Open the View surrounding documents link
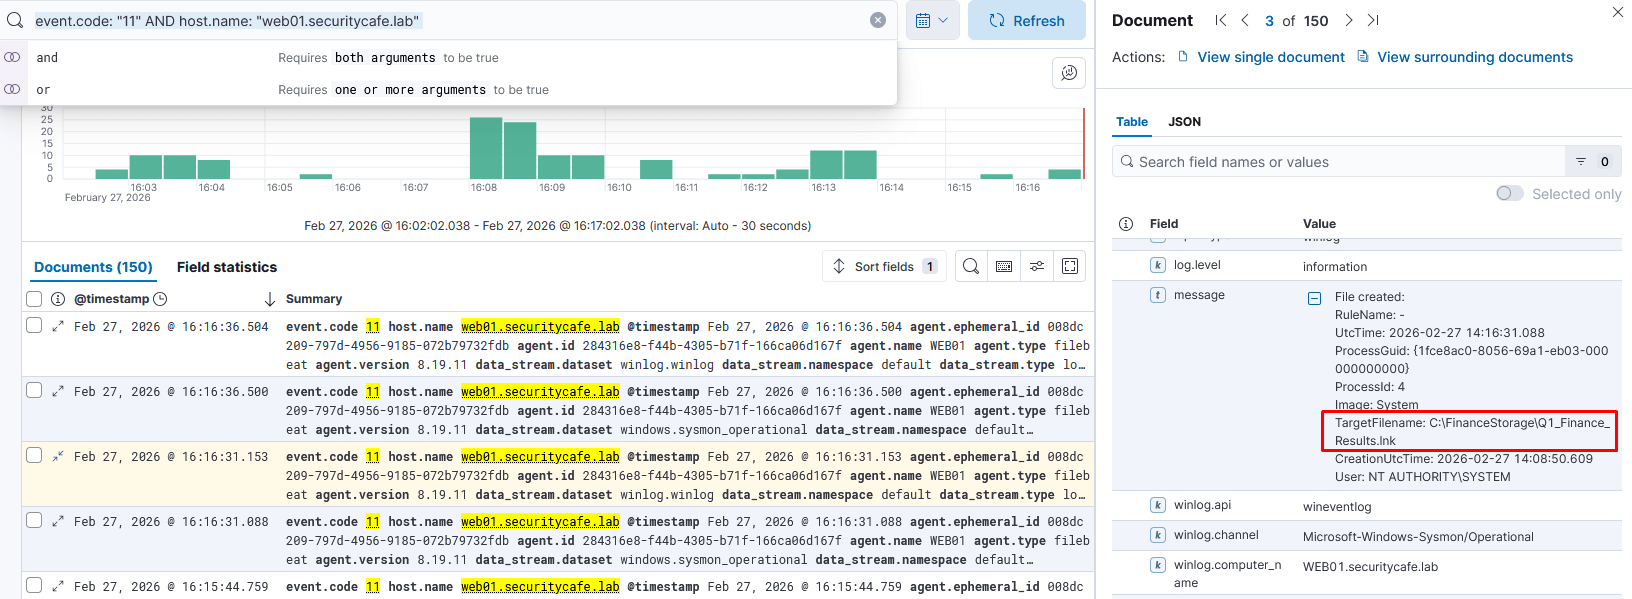This screenshot has height=599, width=1632. click(1465, 57)
